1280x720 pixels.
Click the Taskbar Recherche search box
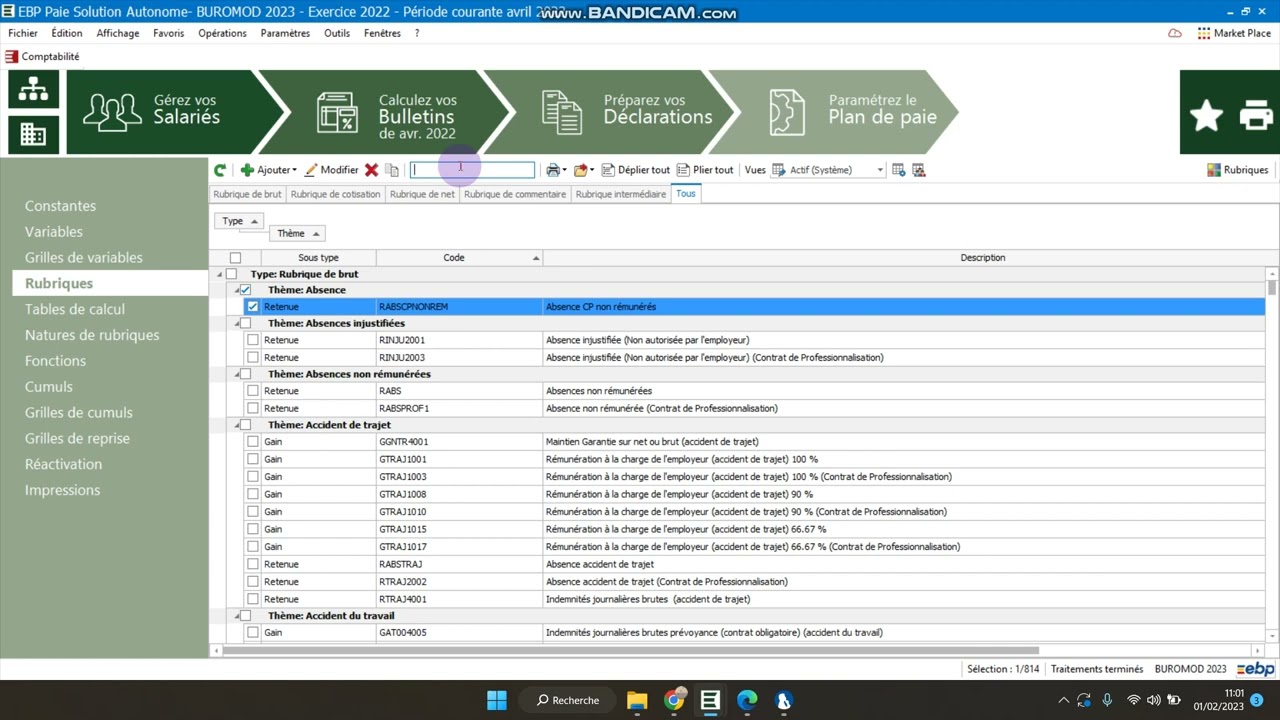pos(567,700)
